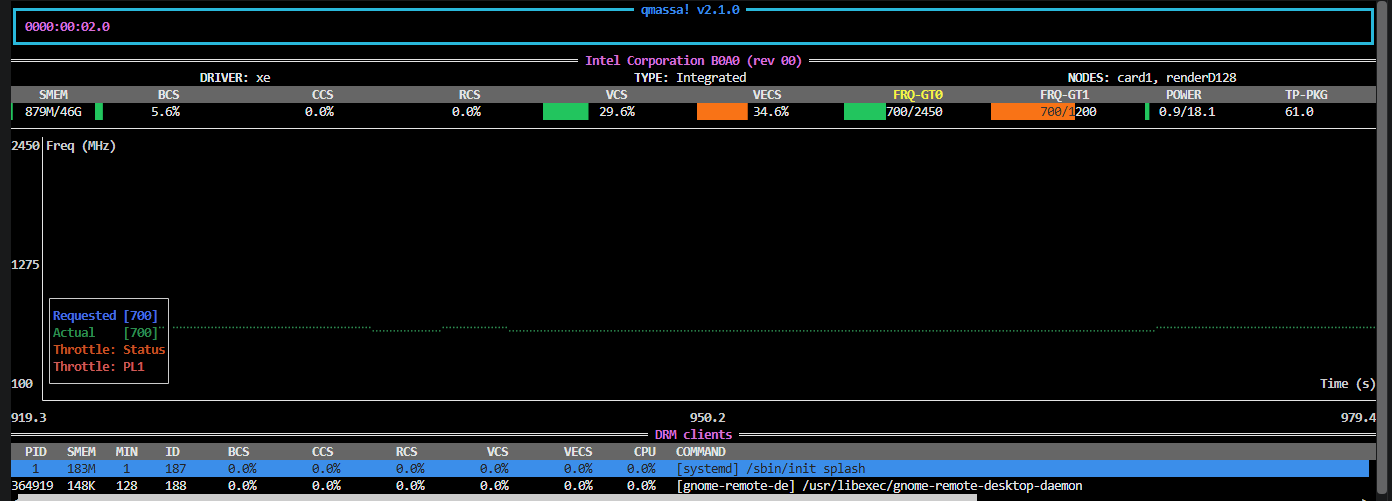The width and height of the screenshot is (1392, 501).
Task: Click the BCS 5.6% value
Action: [x=166, y=112]
